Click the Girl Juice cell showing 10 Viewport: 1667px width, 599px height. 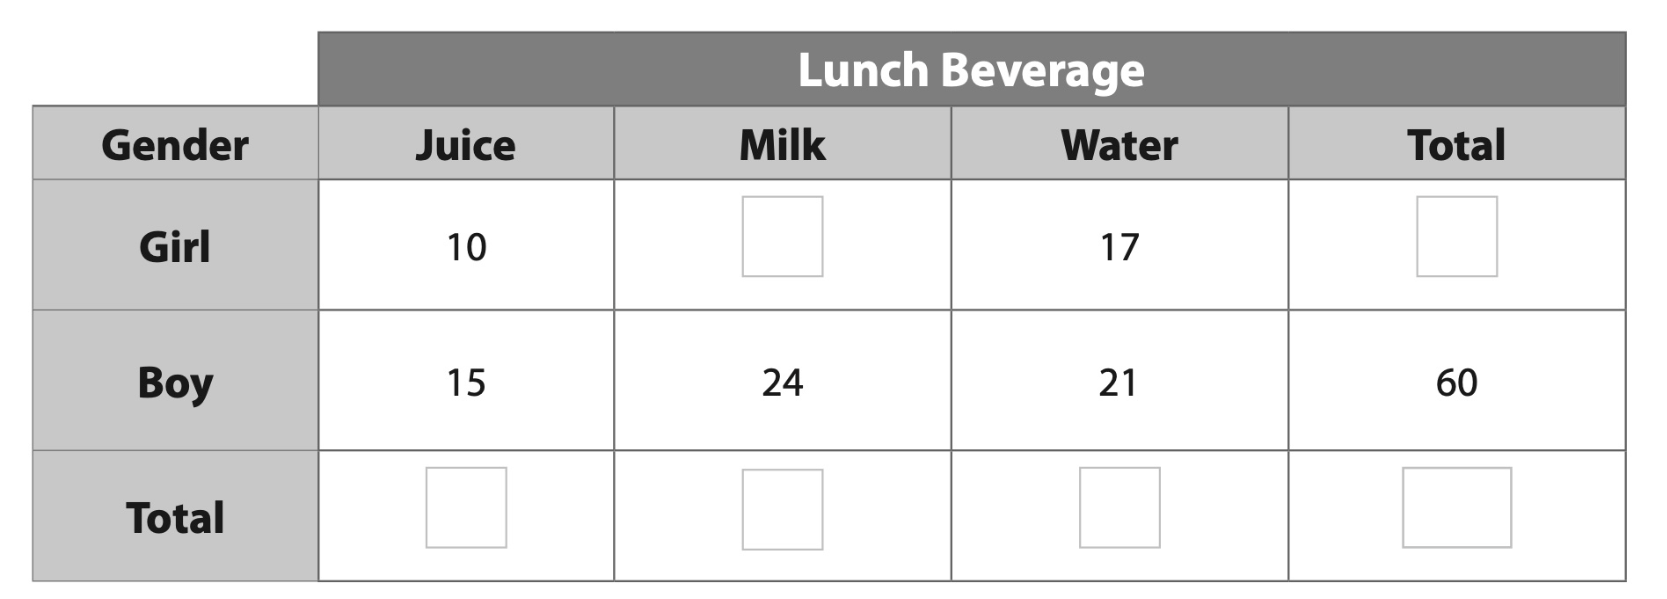[466, 247]
